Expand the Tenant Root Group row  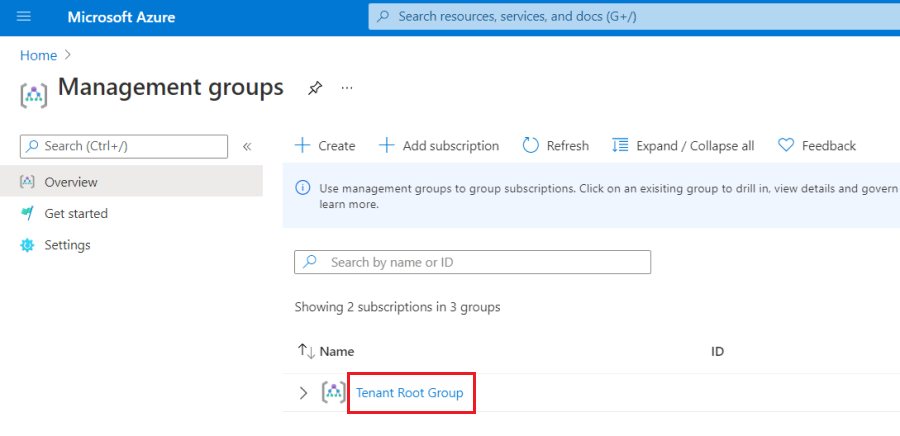(304, 393)
